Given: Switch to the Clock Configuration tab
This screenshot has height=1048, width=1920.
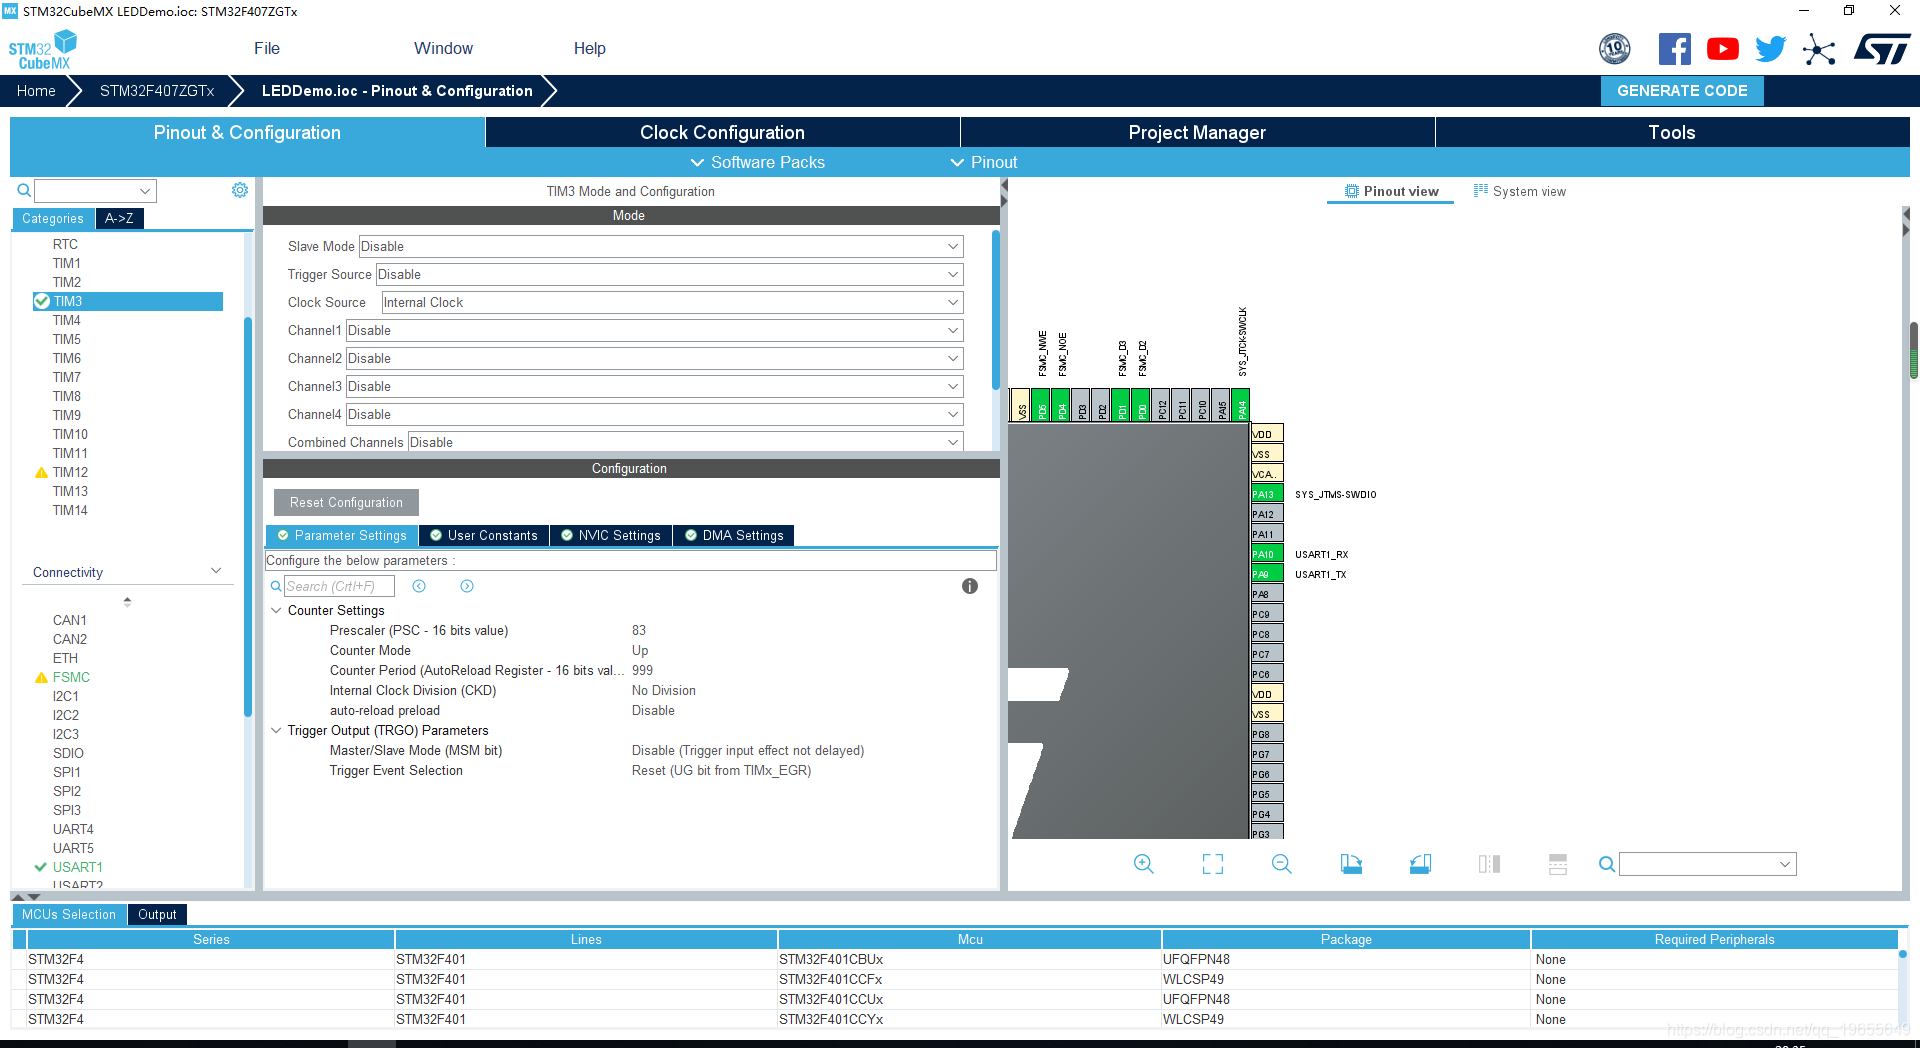Looking at the screenshot, I should point(722,132).
